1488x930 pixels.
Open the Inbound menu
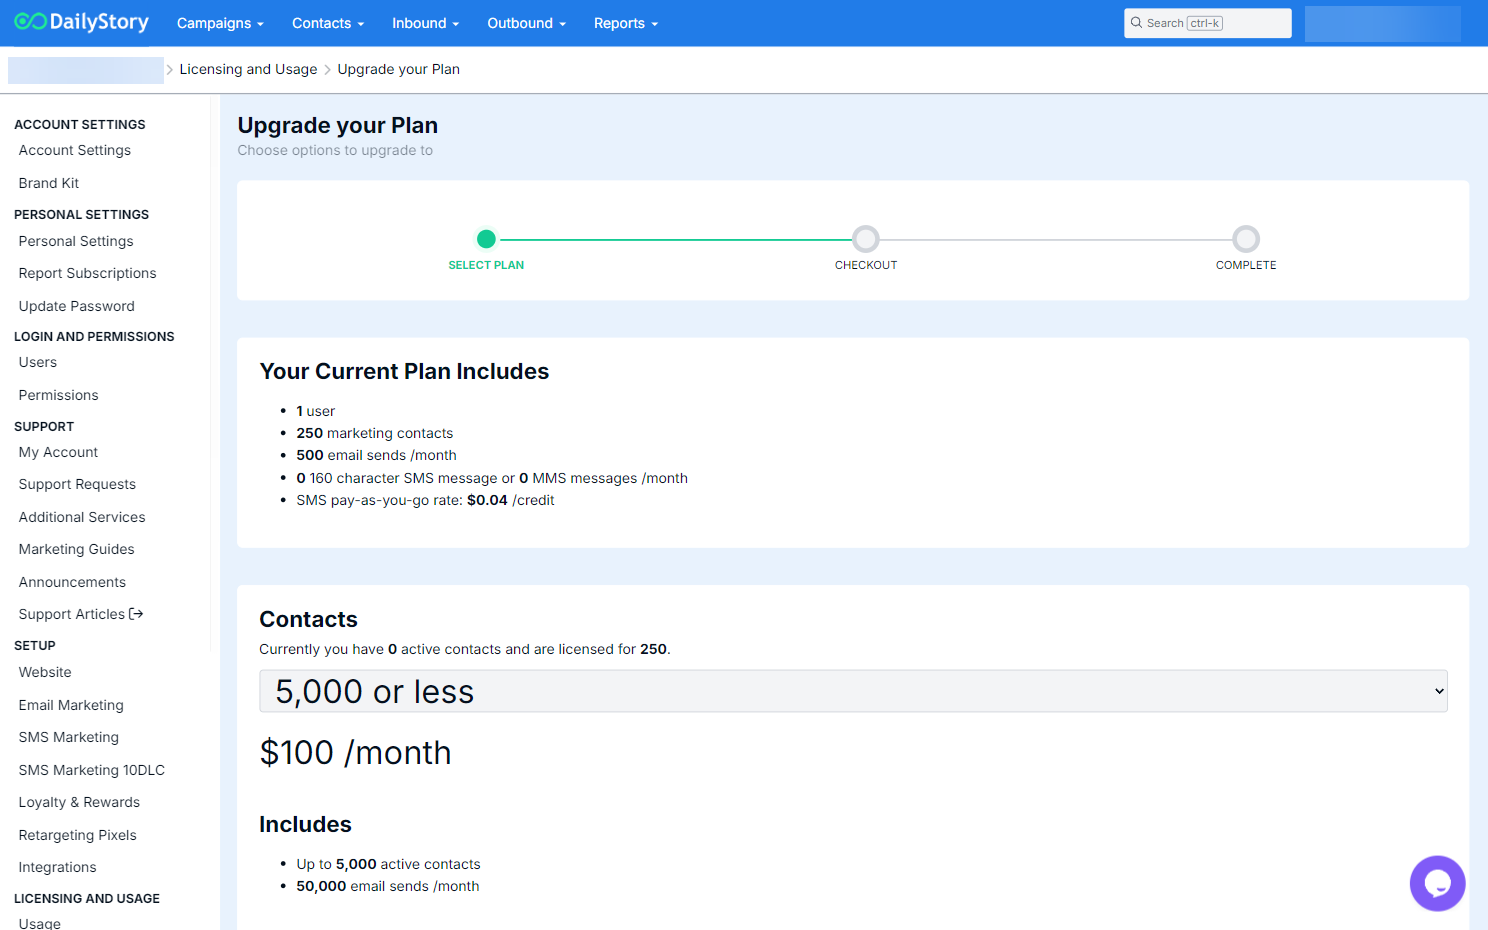tap(425, 23)
